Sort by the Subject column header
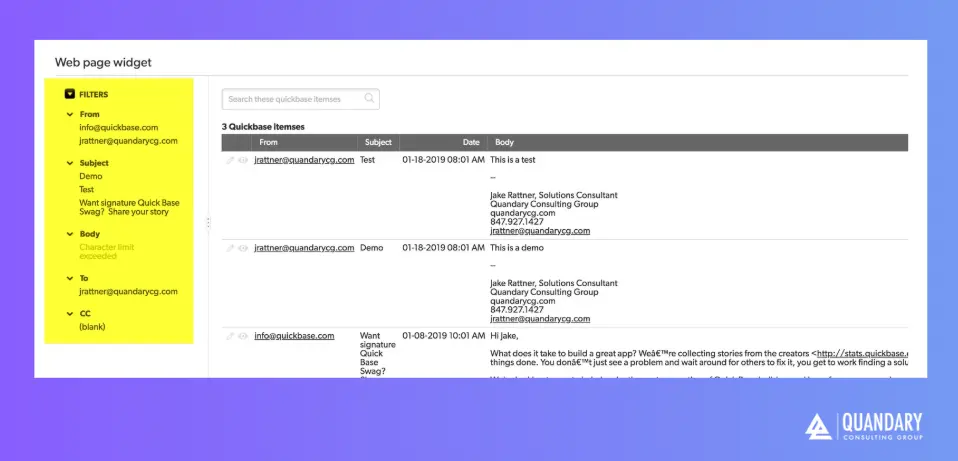958x461 pixels. click(378, 142)
